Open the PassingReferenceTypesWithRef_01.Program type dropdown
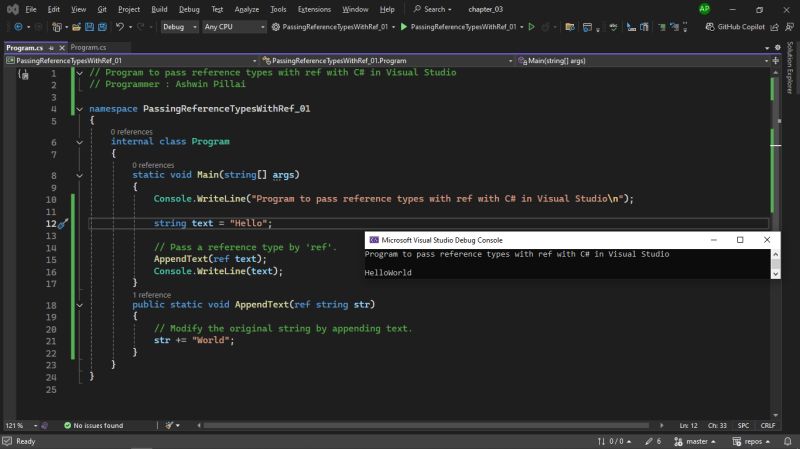This screenshot has height=449, width=800. point(387,61)
